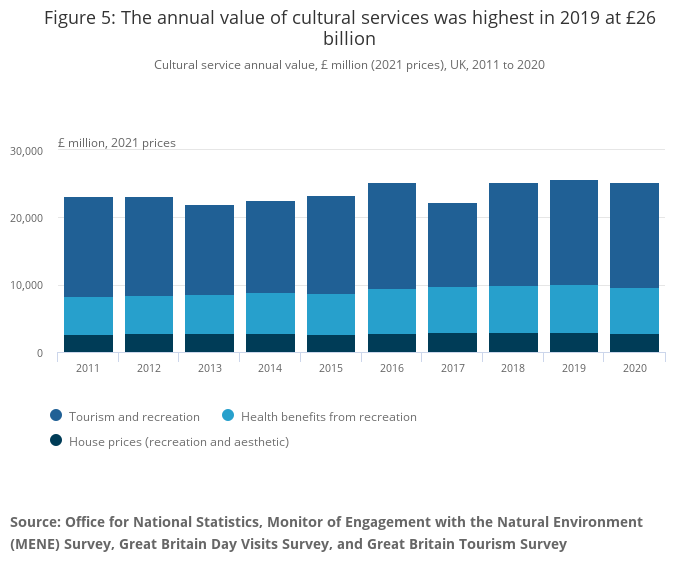
Task: Select the 2013 Tourism and recreation bar segment
Action: pyautogui.click(x=209, y=250)
